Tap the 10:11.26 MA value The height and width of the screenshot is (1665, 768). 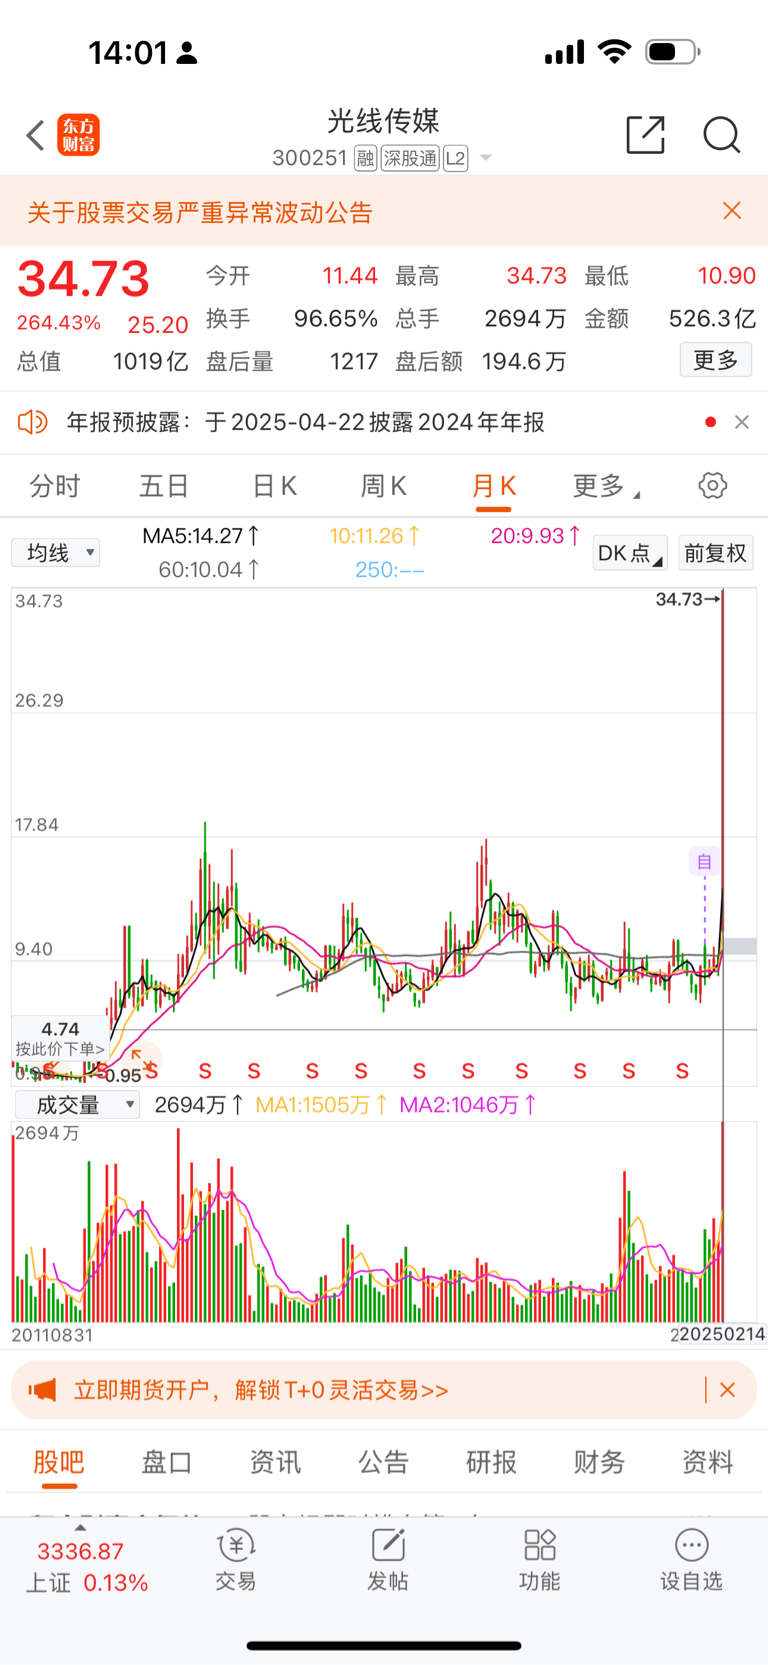coord(375,536)
